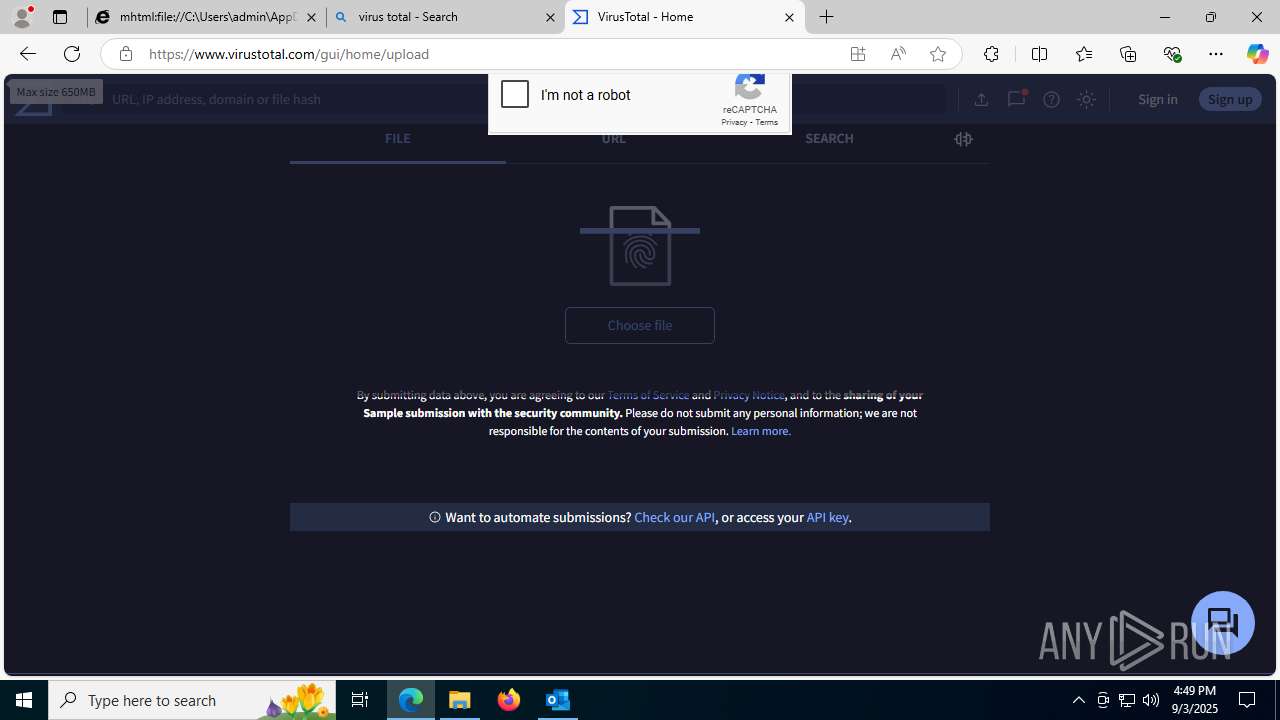
Task: Open the floating chat widget button
Action: click(x=1223, y=623)
